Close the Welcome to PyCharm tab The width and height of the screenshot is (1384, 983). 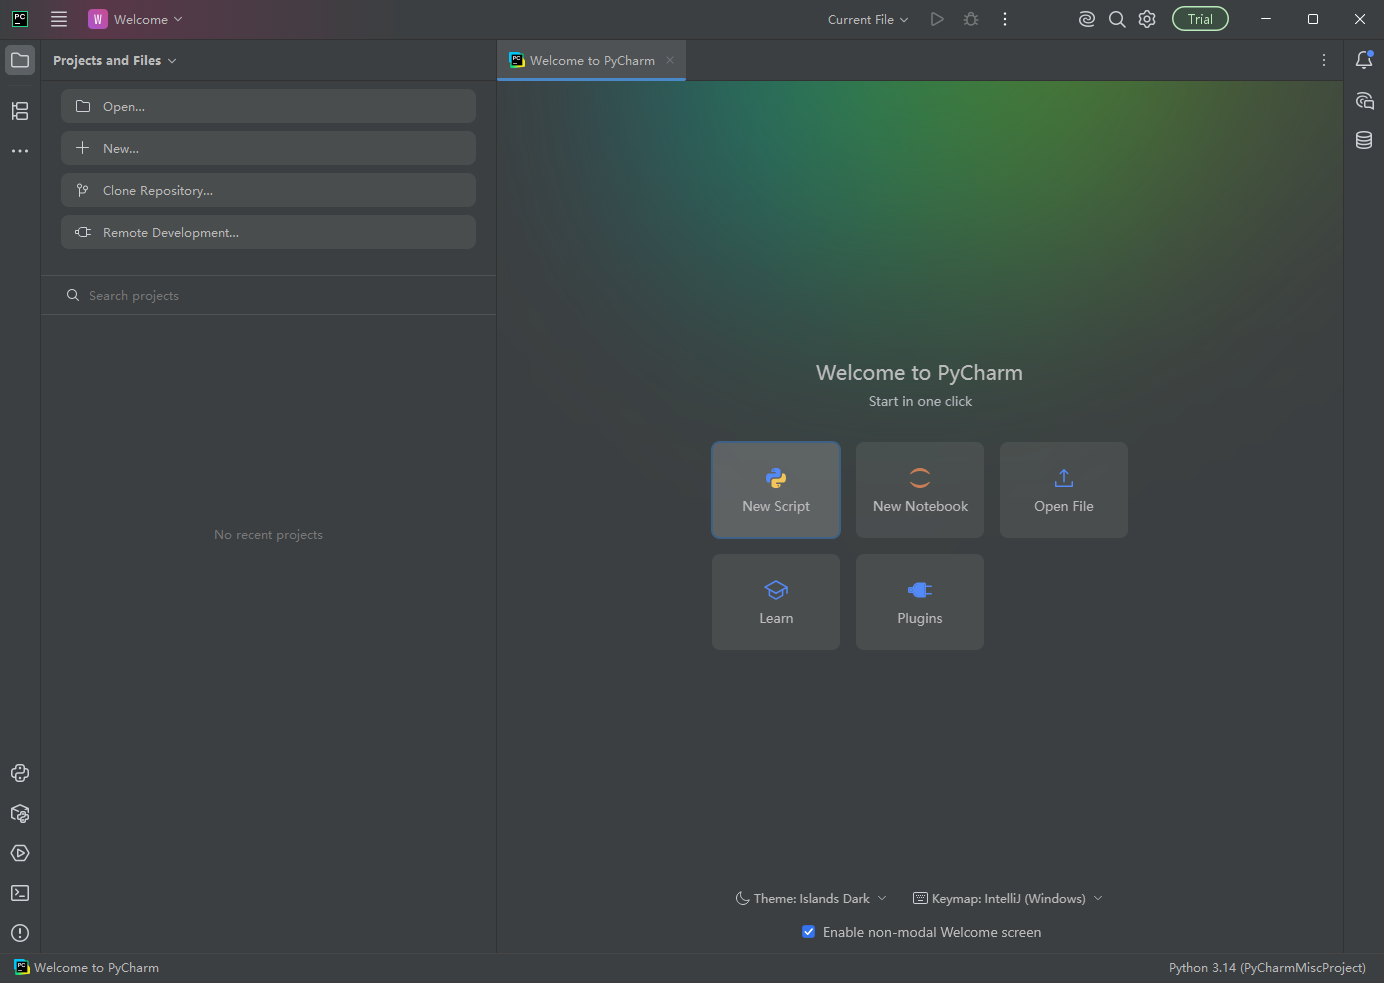(670, 60)
